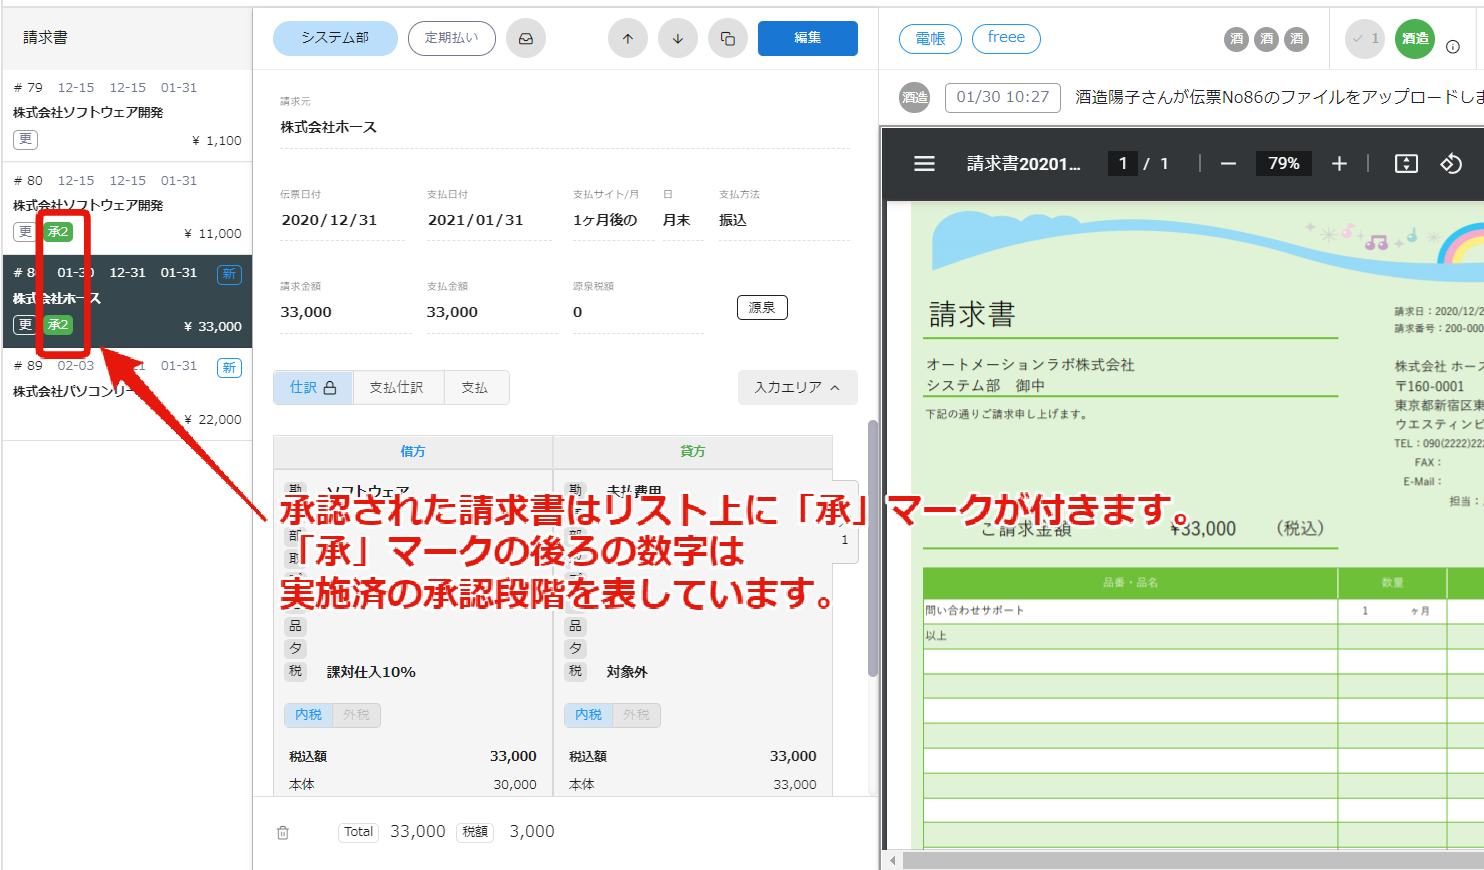Click the third gray 酒 approver badge
This screenshot has width=1484, height=870.
(1297, 39)
